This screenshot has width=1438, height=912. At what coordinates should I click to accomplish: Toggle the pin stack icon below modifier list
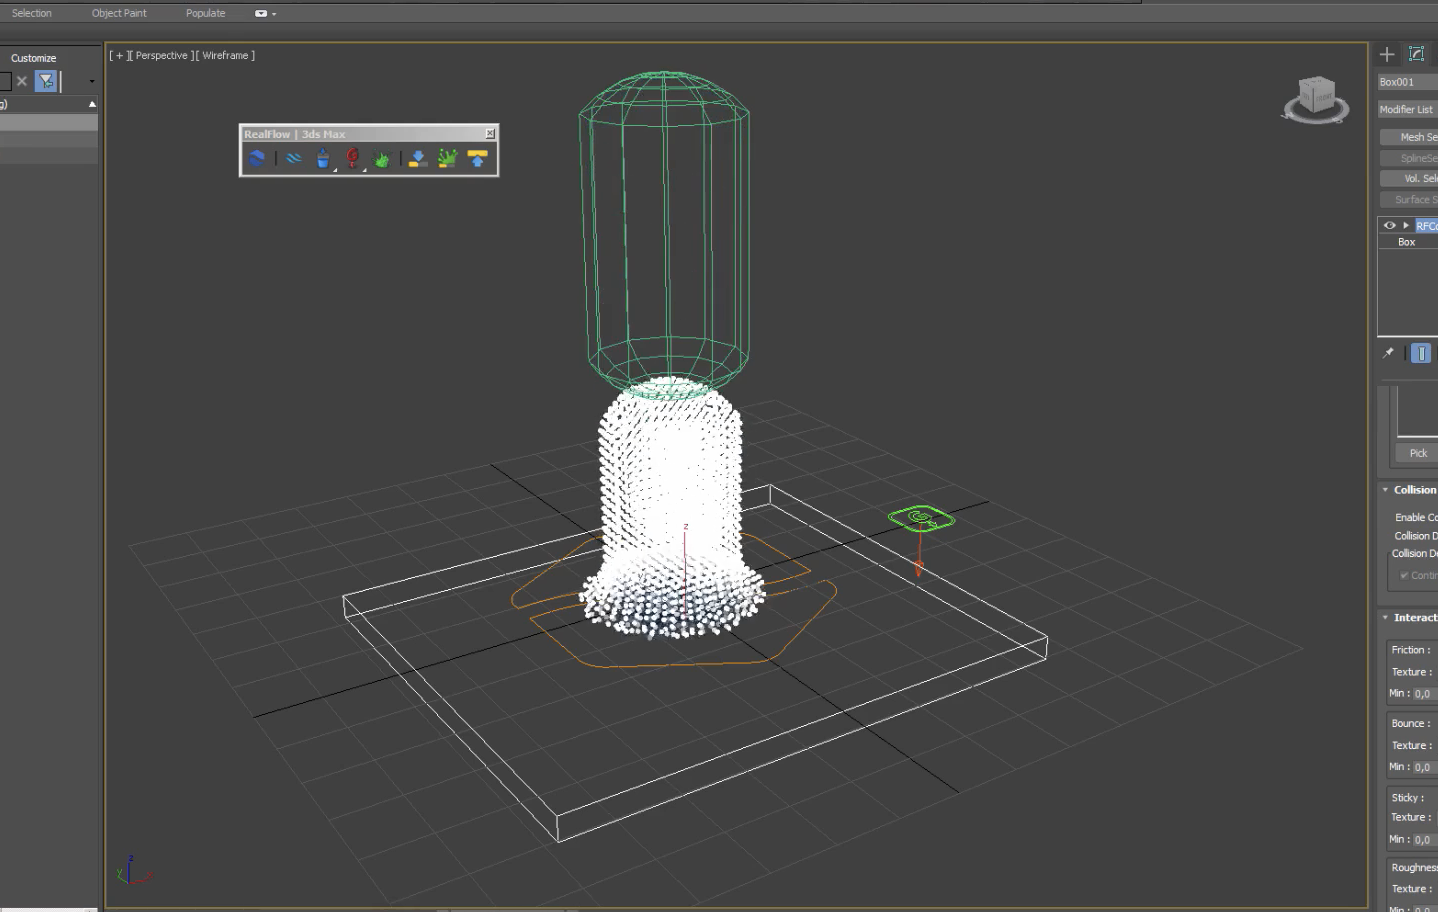[x=1388, y=352]
